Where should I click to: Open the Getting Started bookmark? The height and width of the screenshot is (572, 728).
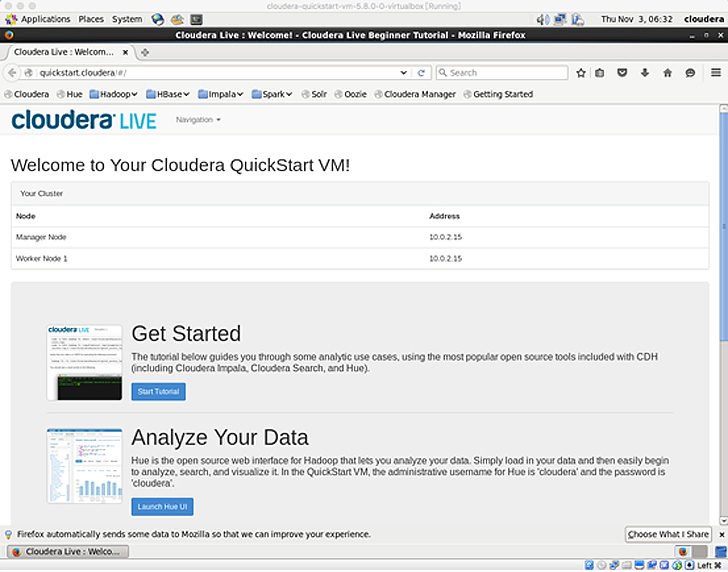click(x=498, y=94)
